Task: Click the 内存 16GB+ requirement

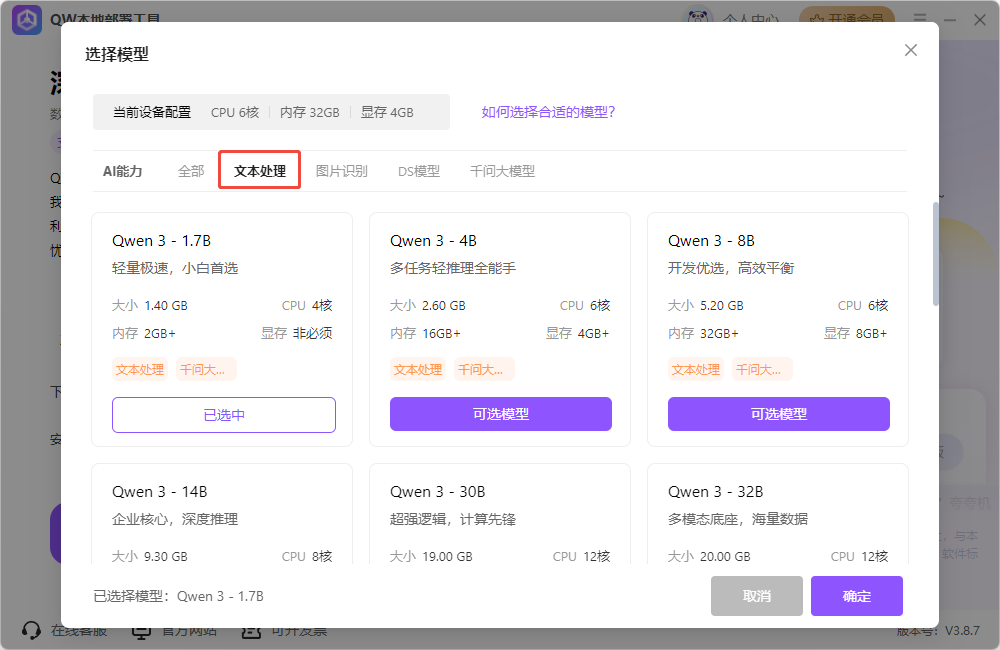Action: (x=425, y=333)
